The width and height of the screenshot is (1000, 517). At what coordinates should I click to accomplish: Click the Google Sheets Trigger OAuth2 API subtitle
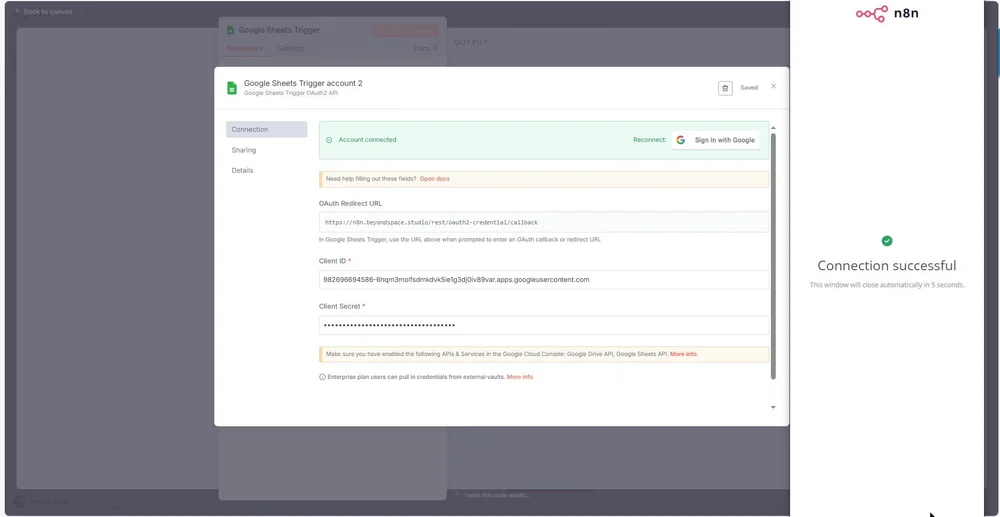(291, 93)
